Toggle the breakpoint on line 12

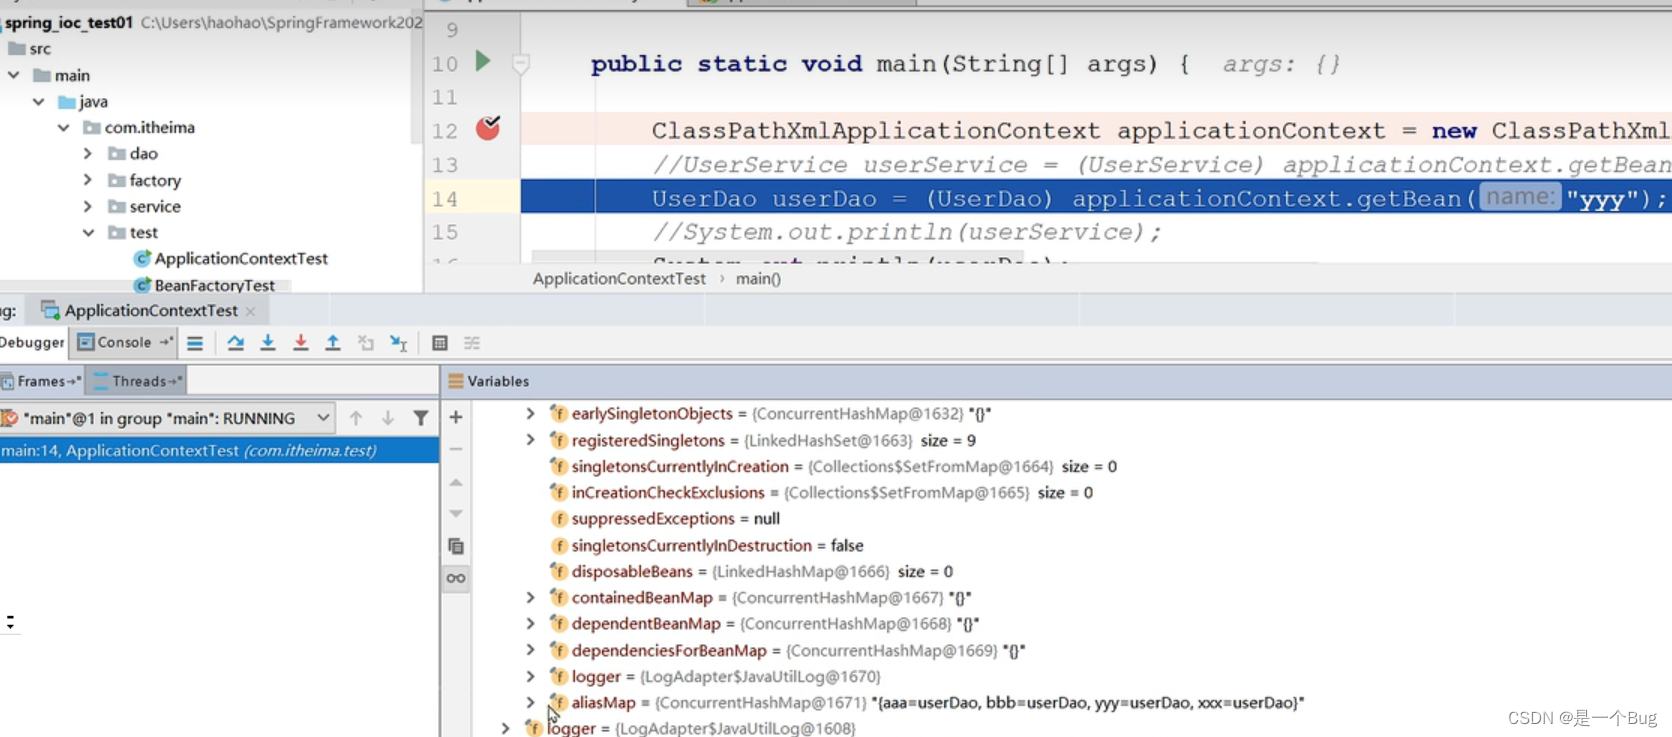[x=488, y=128]
